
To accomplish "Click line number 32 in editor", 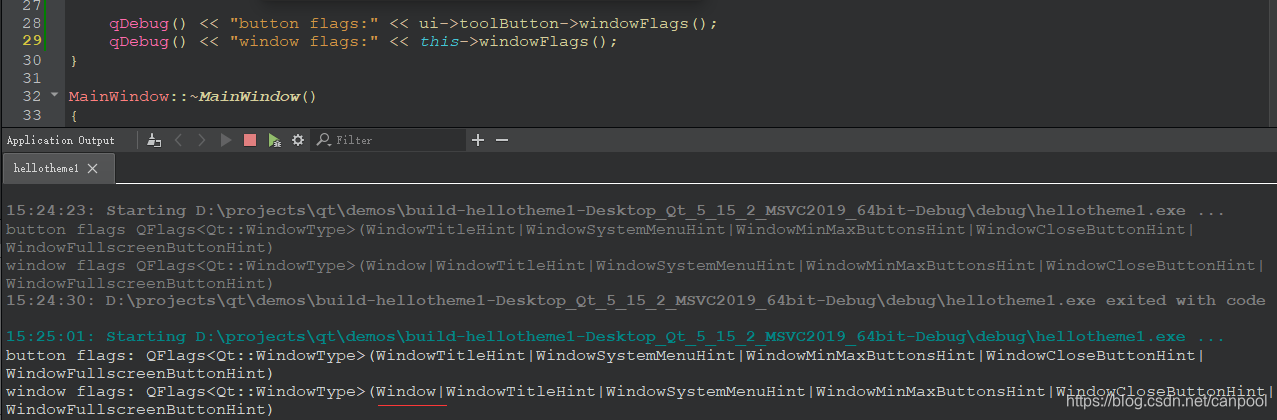I will pos(31,96).
